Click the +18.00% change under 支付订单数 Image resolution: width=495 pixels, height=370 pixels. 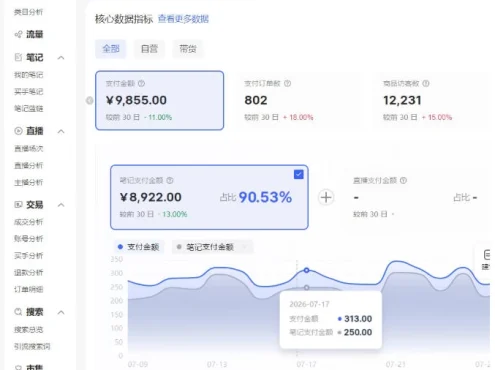pyautogui.click(x=298, y=117)
